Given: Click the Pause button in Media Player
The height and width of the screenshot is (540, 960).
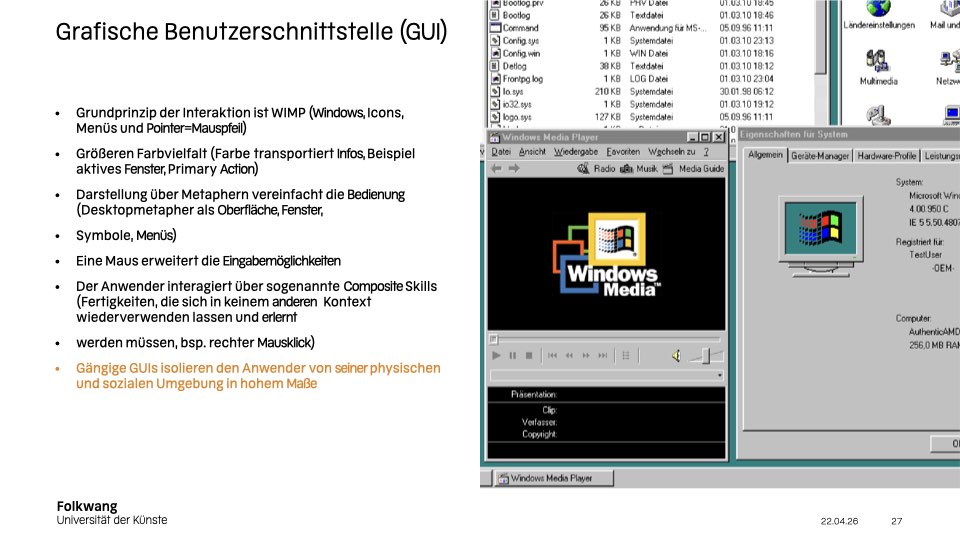Looking at the screenshot, I should pyautogui.click(x=512, y=356).
